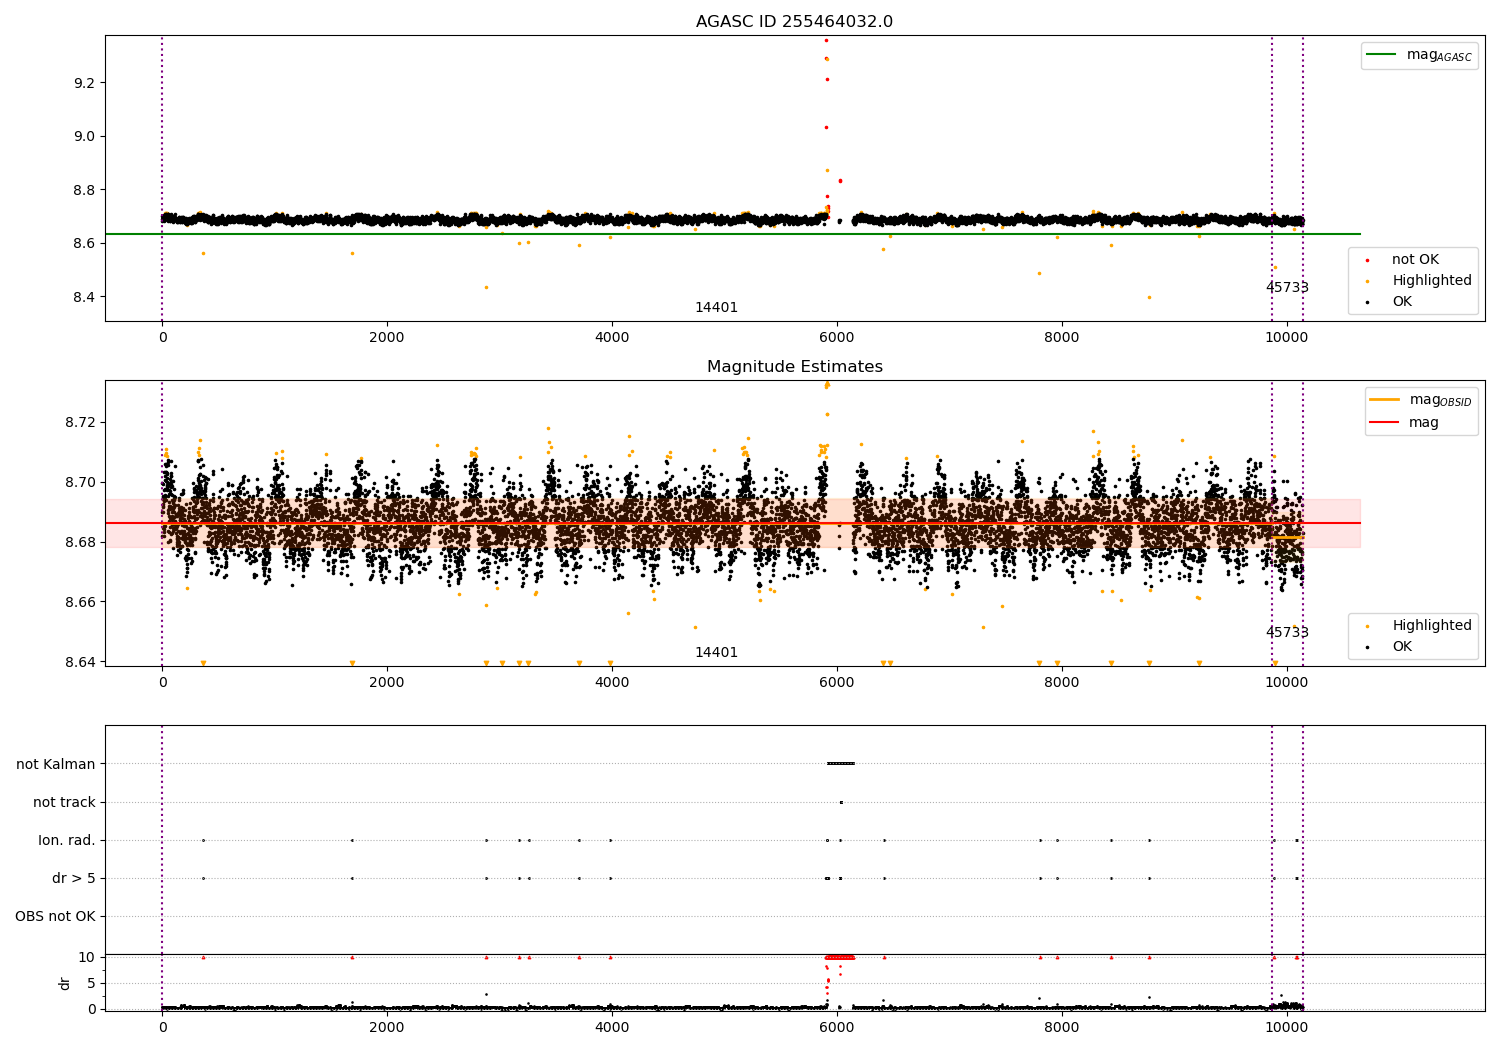Click the 8.4 y-axis tick label

coord(83,298)
